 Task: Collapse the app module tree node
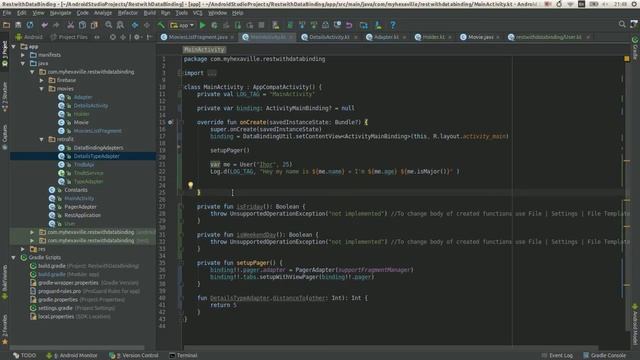point(14,47)
